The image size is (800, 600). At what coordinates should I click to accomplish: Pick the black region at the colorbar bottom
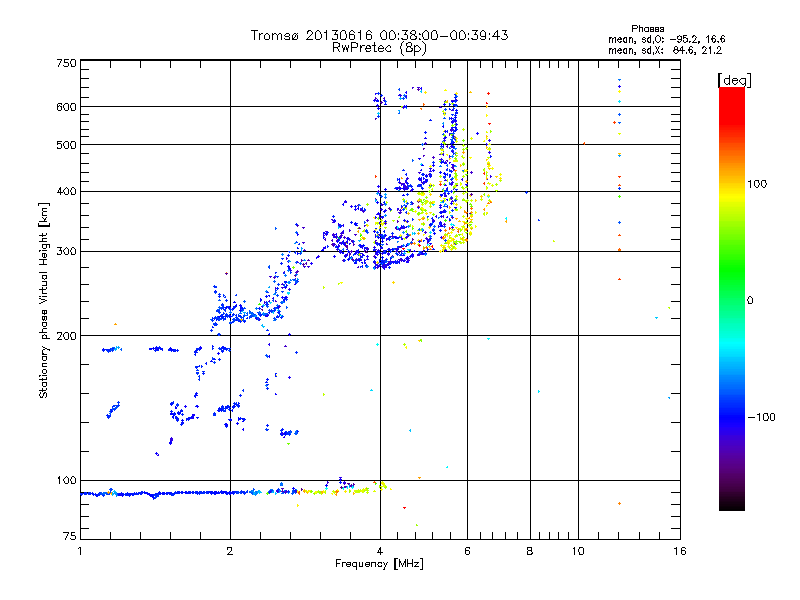click(731, 503)
